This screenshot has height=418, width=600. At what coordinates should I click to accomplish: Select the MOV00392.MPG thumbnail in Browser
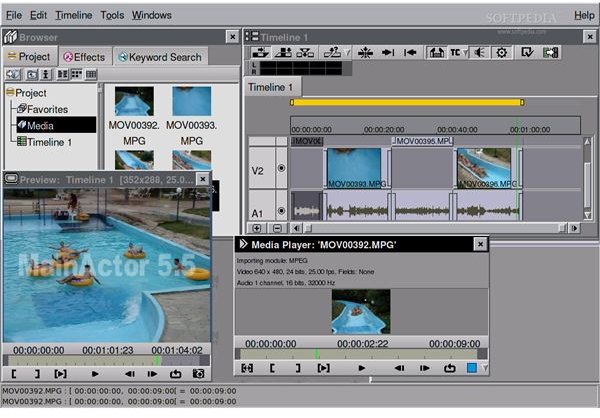(x=134, y=101)
